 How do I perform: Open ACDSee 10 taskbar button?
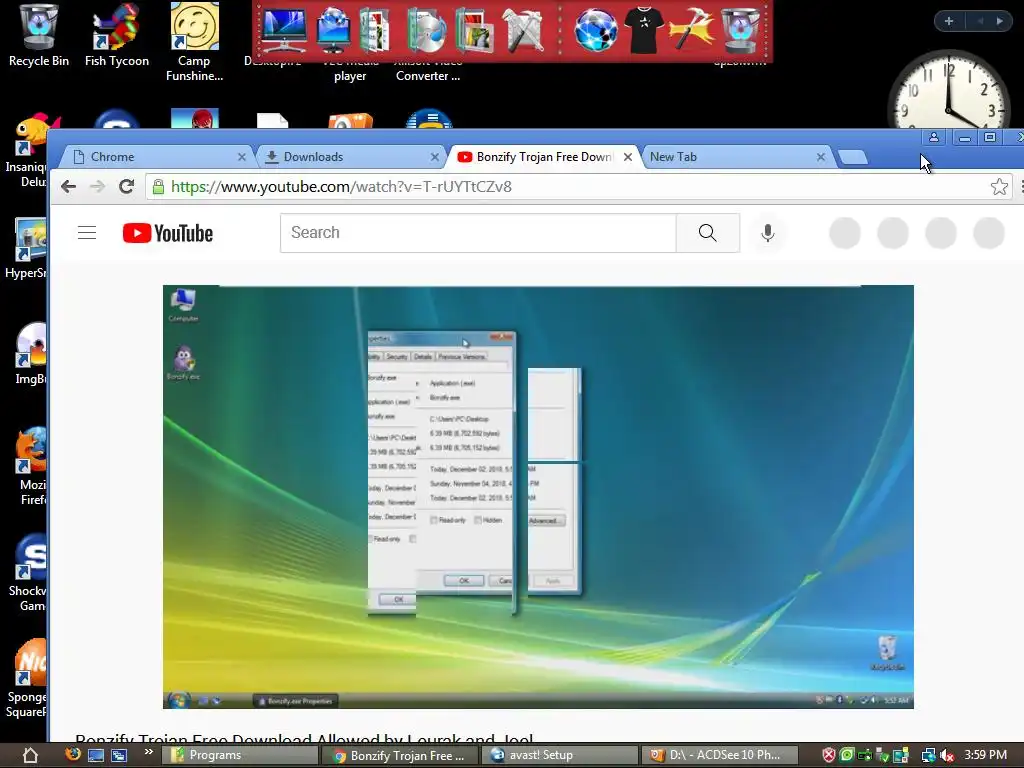(x=721, y=755)
